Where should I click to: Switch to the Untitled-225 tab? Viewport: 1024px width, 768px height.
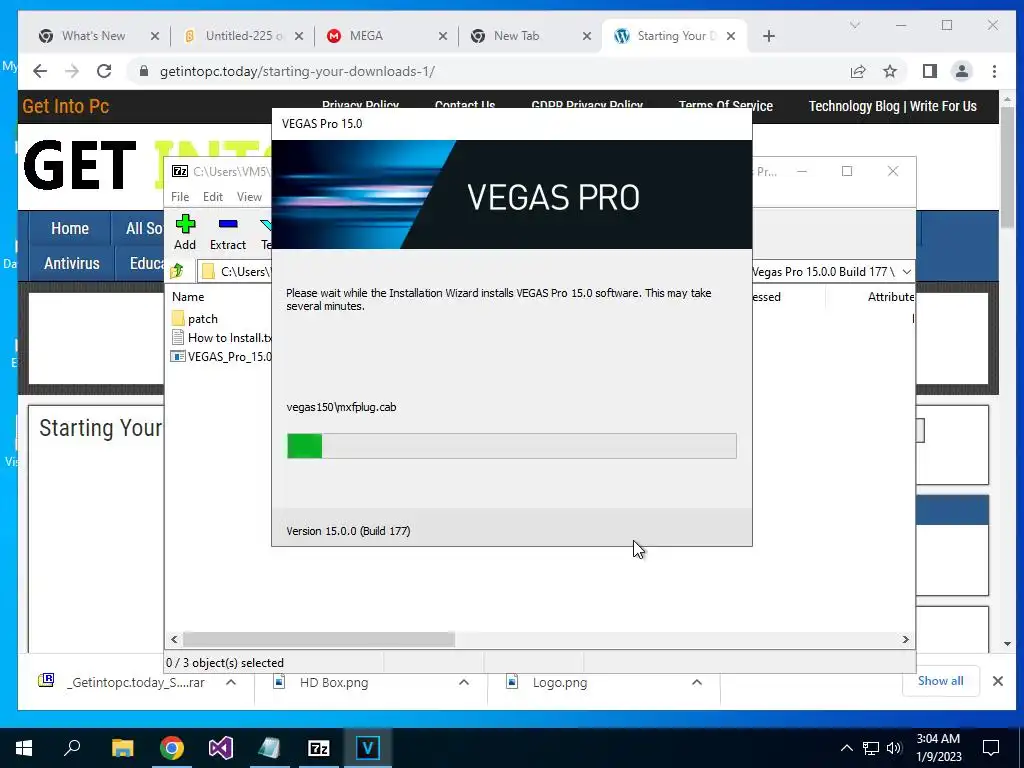point(244,36)
